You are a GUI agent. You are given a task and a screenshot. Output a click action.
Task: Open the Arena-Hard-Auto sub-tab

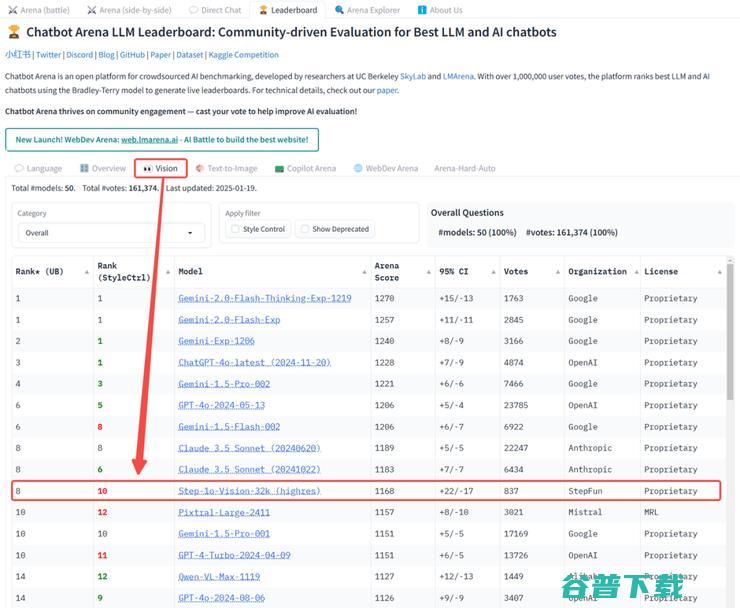point(465,169)
